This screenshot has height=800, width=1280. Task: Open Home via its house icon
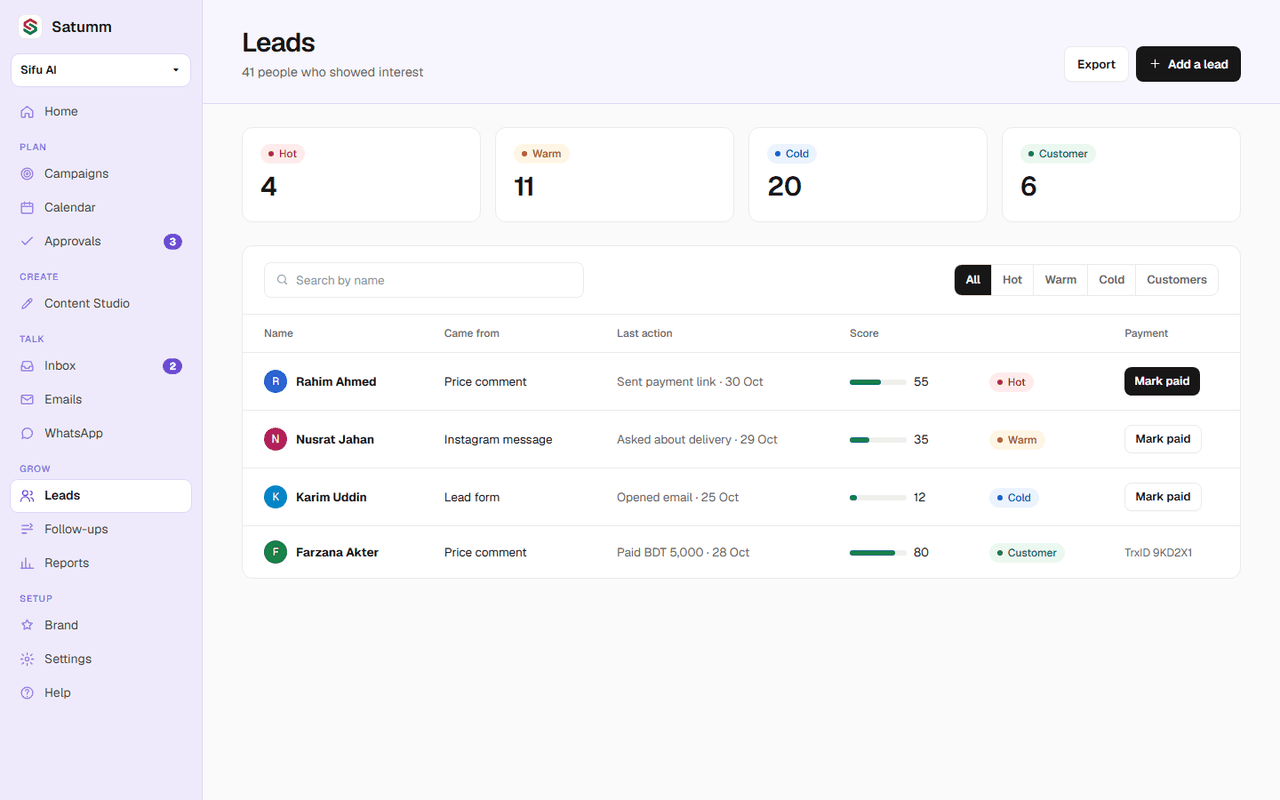pyautogui.click(x=27, y=112)
